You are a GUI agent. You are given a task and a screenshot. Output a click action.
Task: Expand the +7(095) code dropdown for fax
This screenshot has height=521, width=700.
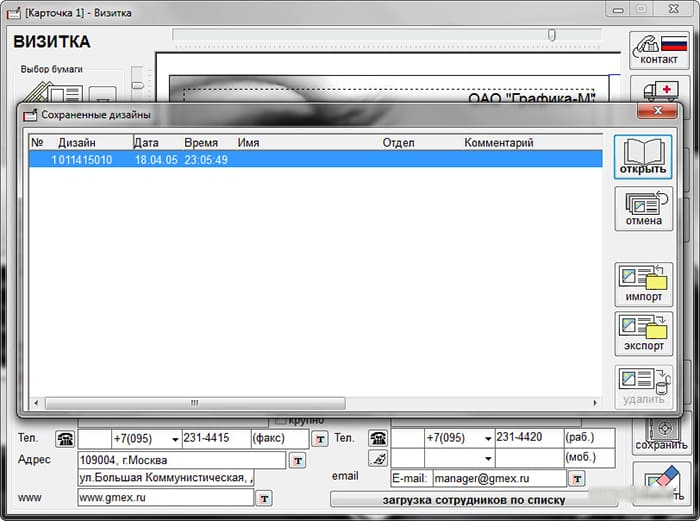(175, 439)
